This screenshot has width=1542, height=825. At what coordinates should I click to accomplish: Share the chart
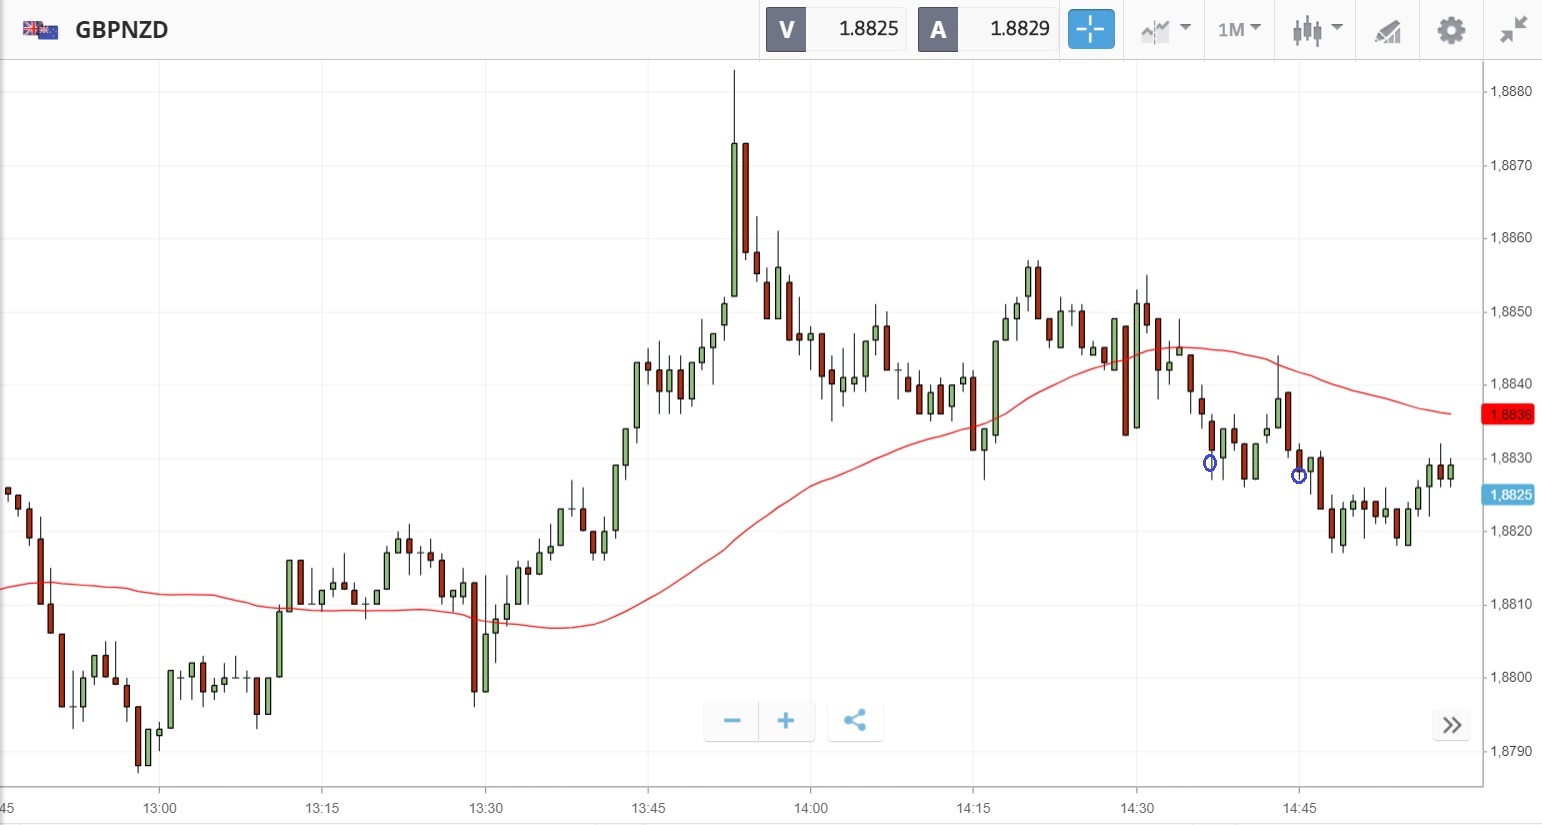coord(855,721)
